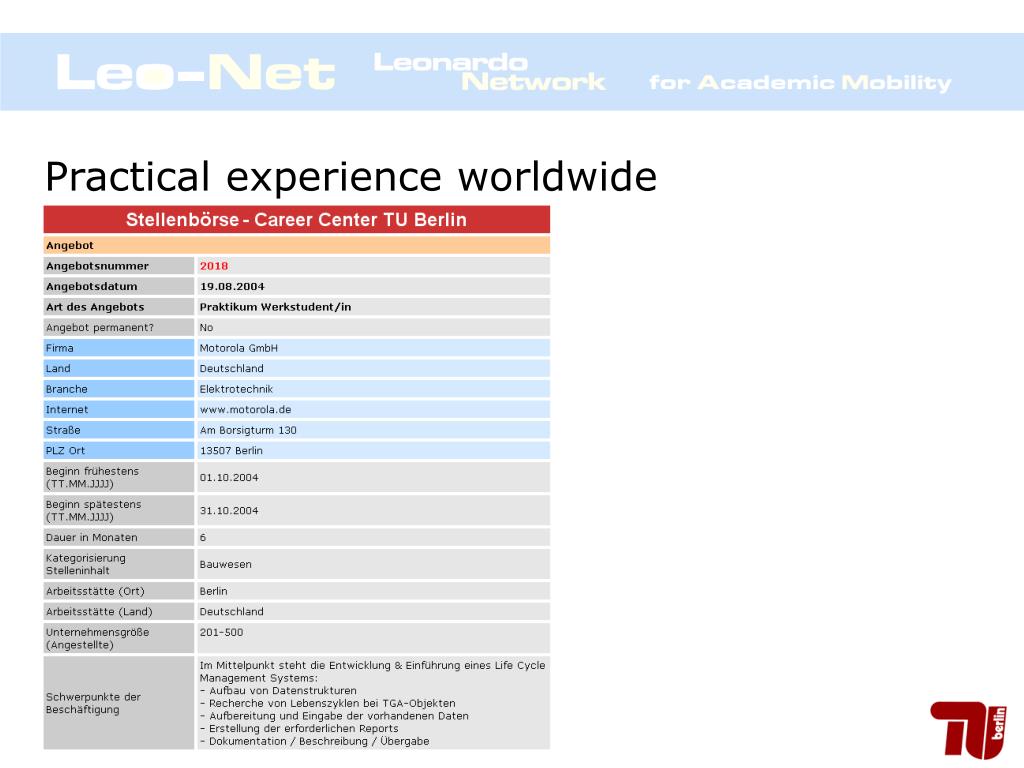Click the address 'Am Borsigturm 130'
This screenshot has width=1024, height=768.
(x=248, y=430)
